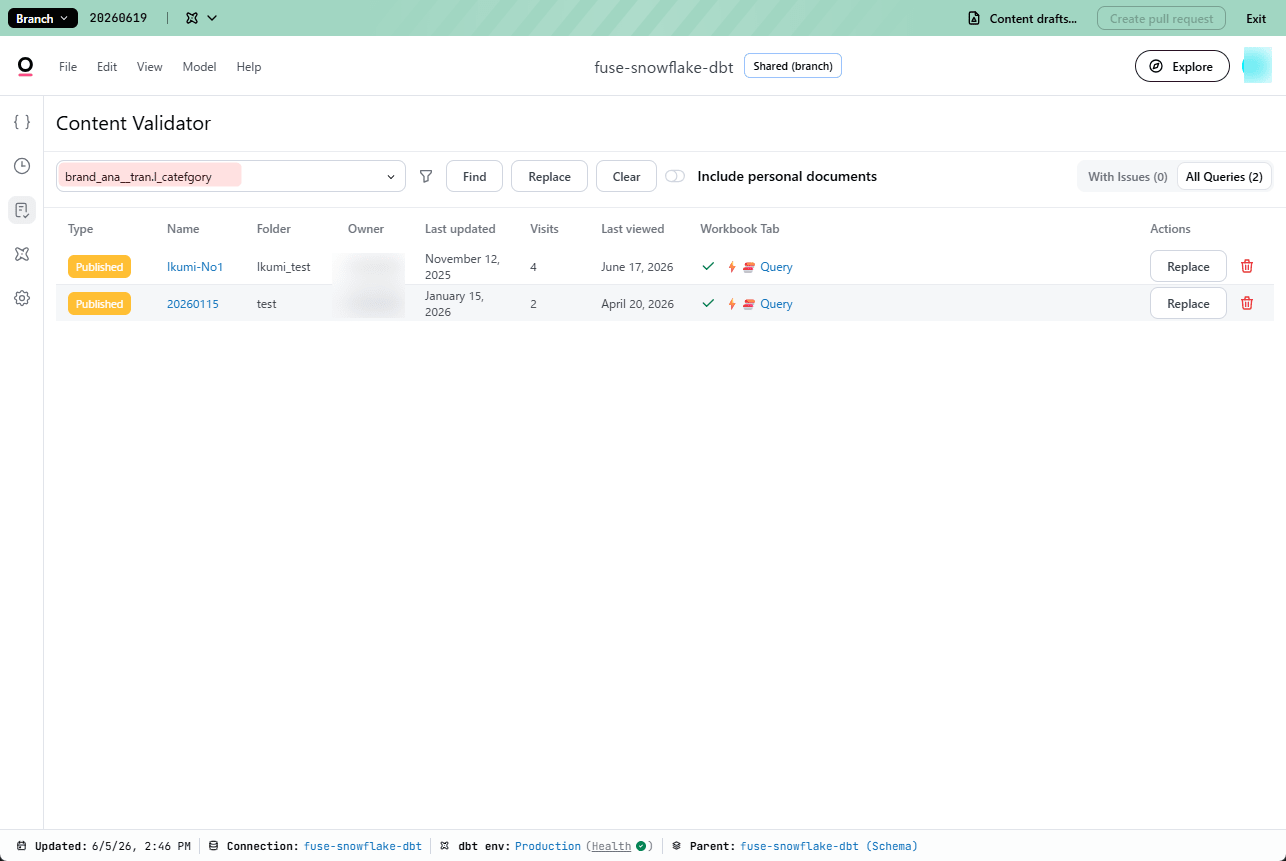Screen dimensions: 1286x861
Task: Click the dbt icon in status bar
Action: tap(444, 846)
